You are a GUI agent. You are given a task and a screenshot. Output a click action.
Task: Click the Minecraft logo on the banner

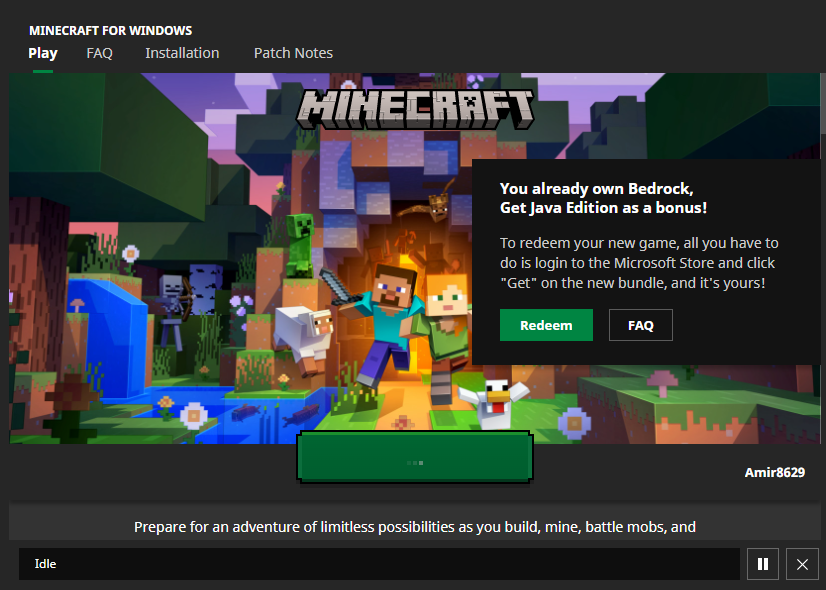[416, 109]
